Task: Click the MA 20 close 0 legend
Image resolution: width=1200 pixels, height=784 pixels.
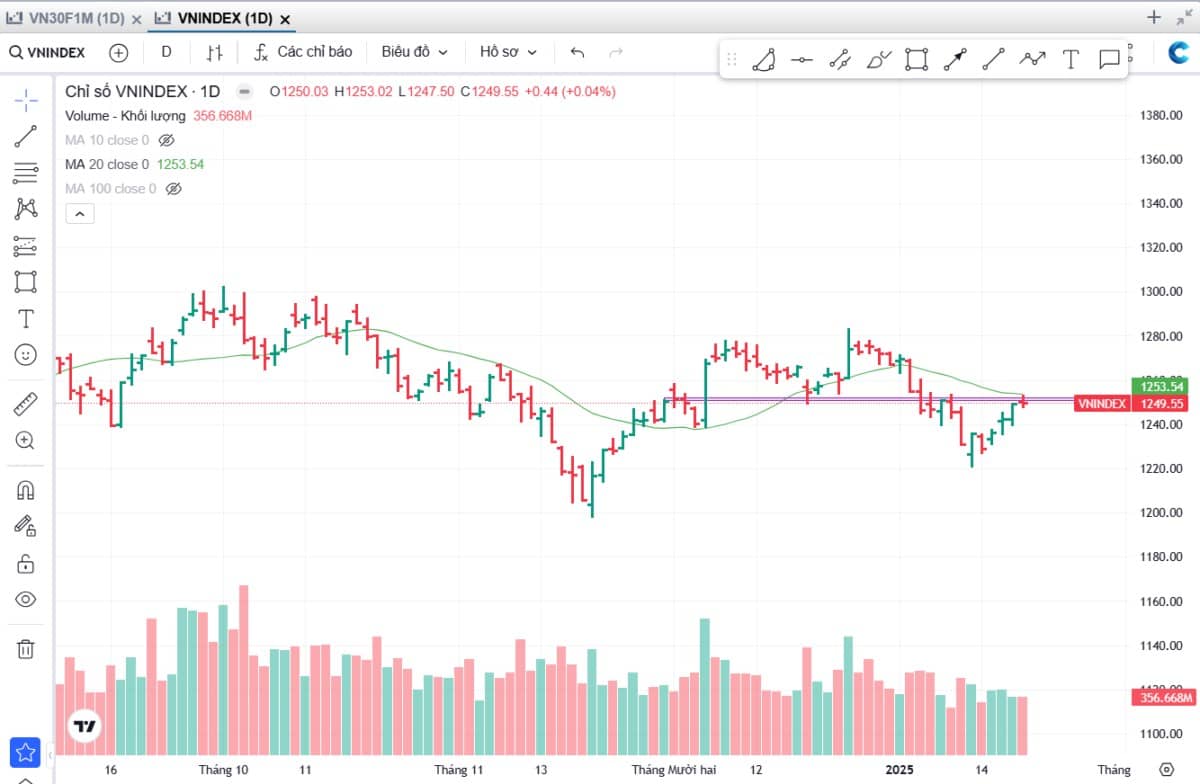Action: [107, 164]
